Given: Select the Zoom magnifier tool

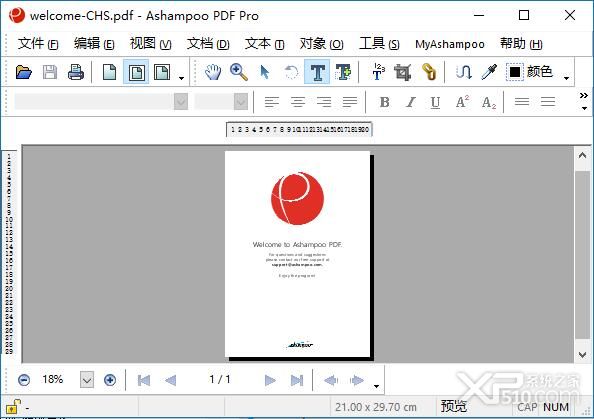Looking at the screenshot, I should [x=239, y=72].
